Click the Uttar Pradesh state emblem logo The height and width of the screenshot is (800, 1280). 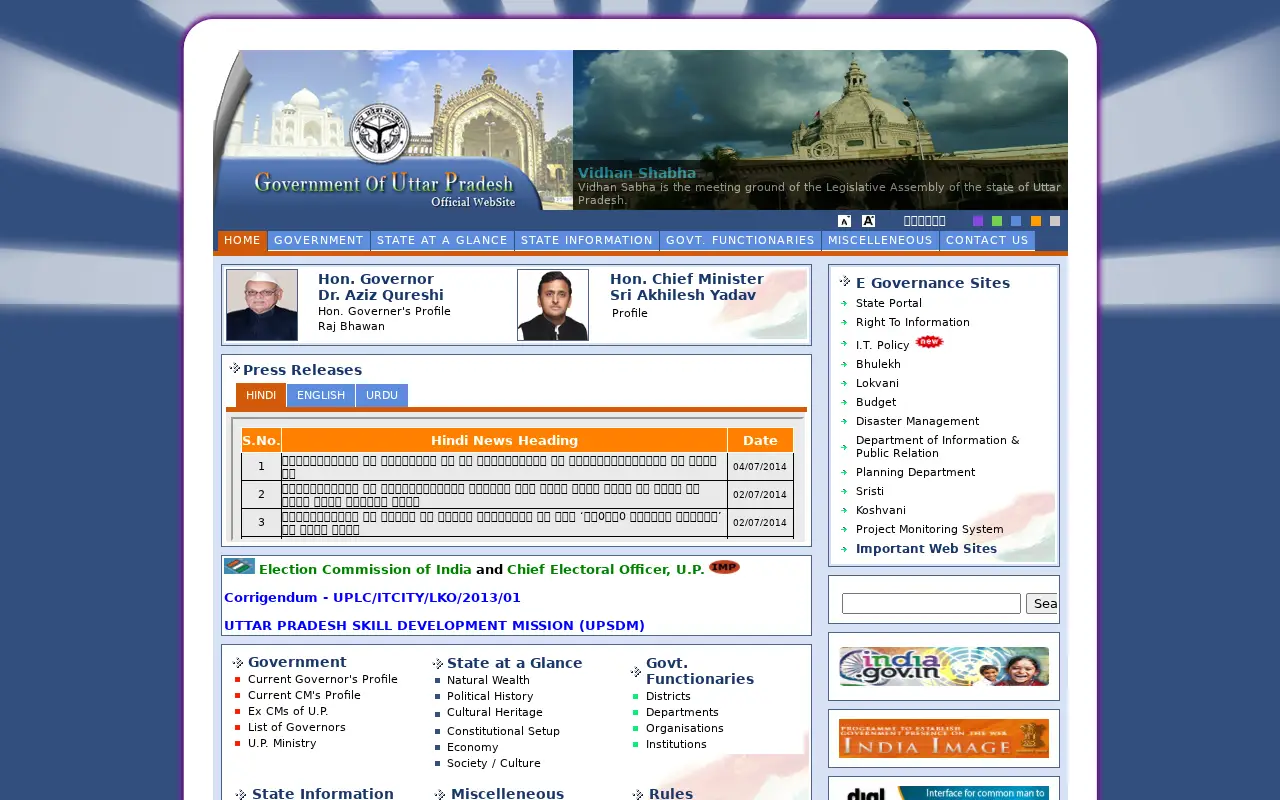click(x=380, y=133)
